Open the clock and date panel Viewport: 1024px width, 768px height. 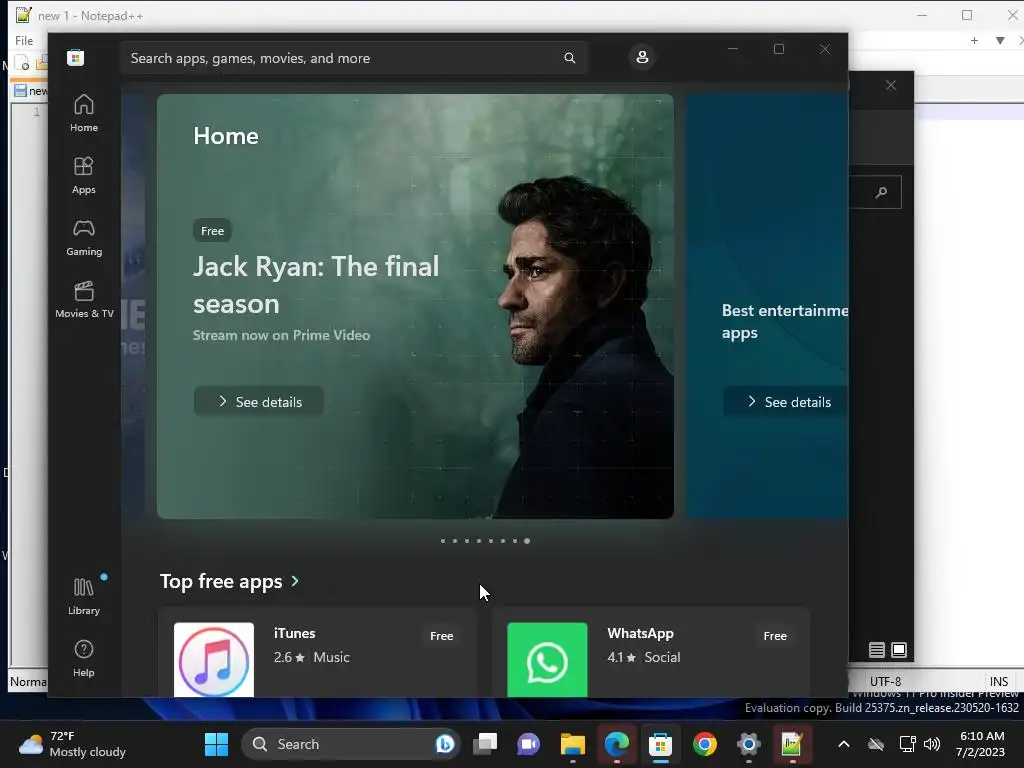pyautogui.click(x=982, y=744)
